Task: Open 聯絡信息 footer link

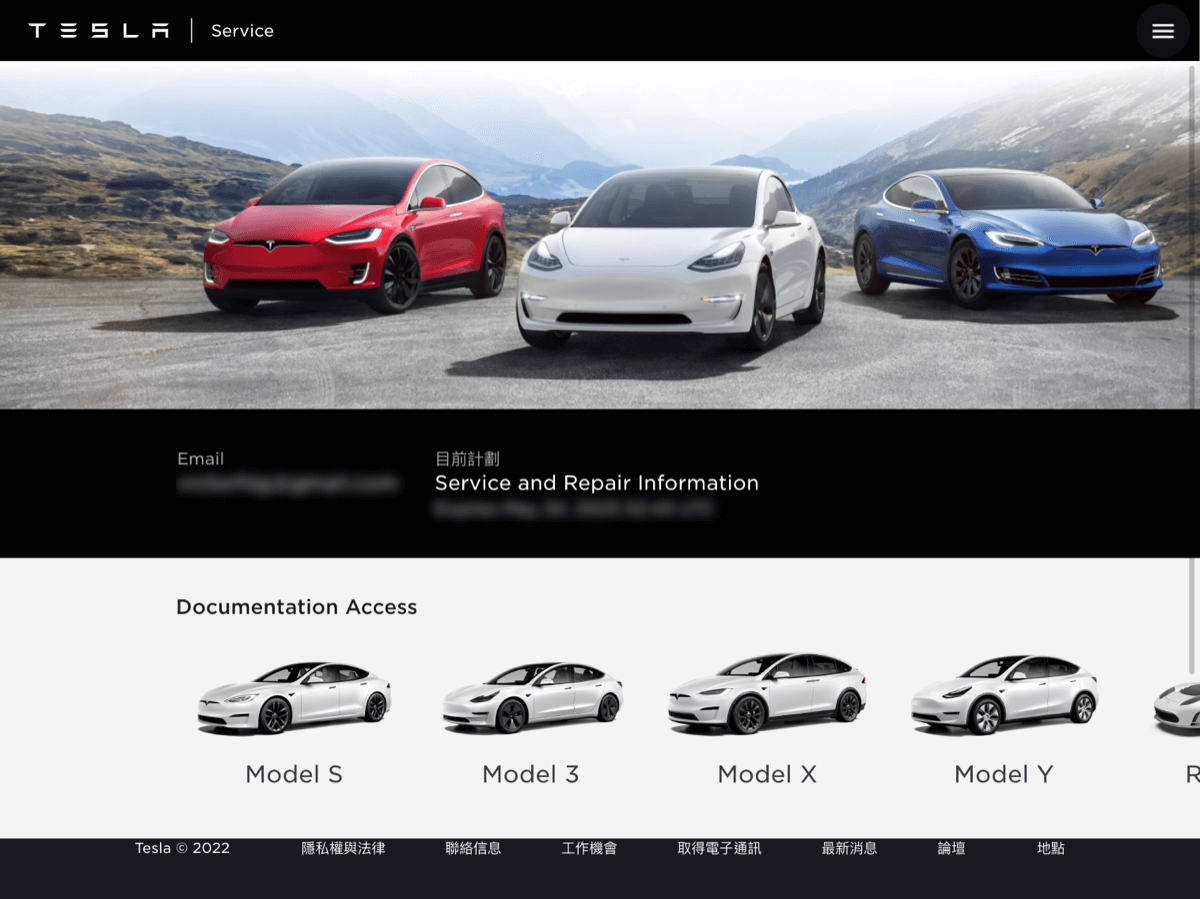Action: coord(473,848)
